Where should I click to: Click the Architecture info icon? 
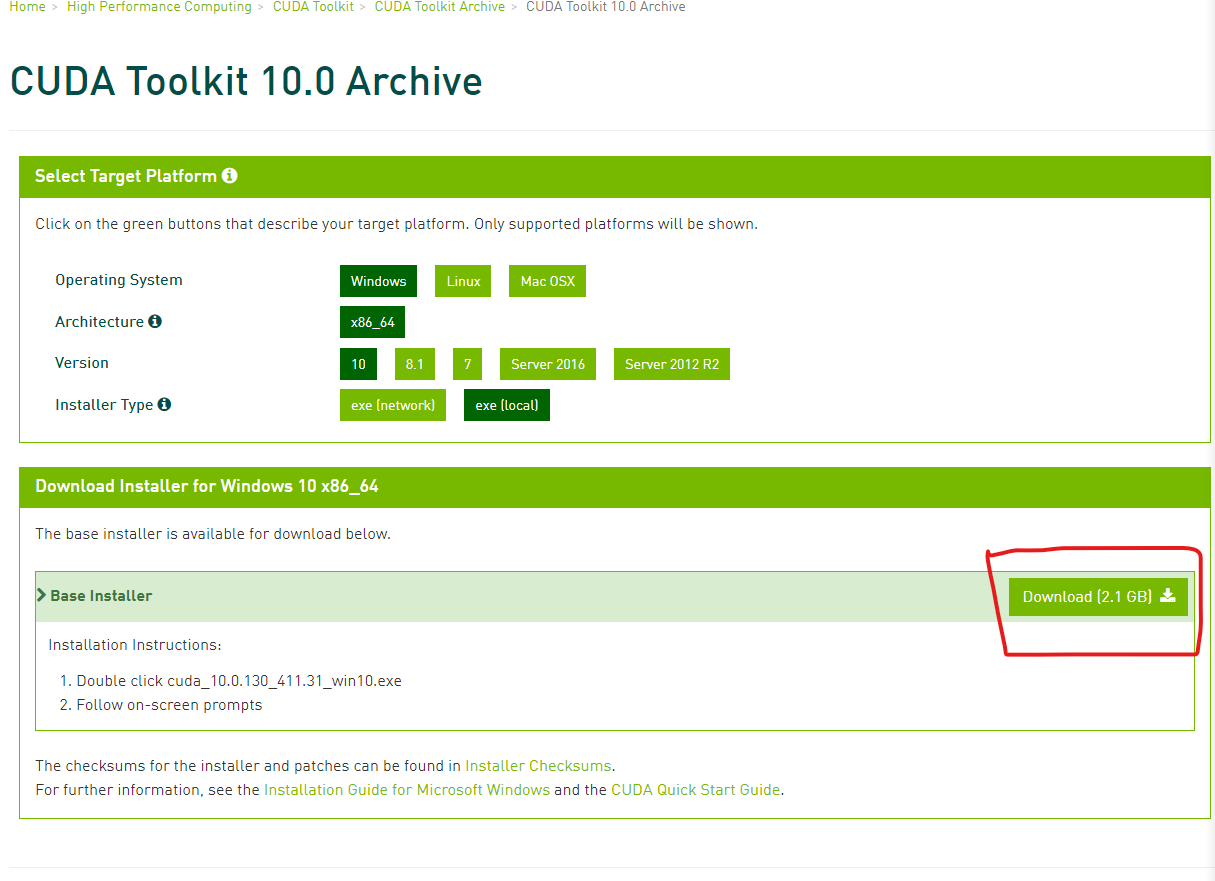coord(155,322)
